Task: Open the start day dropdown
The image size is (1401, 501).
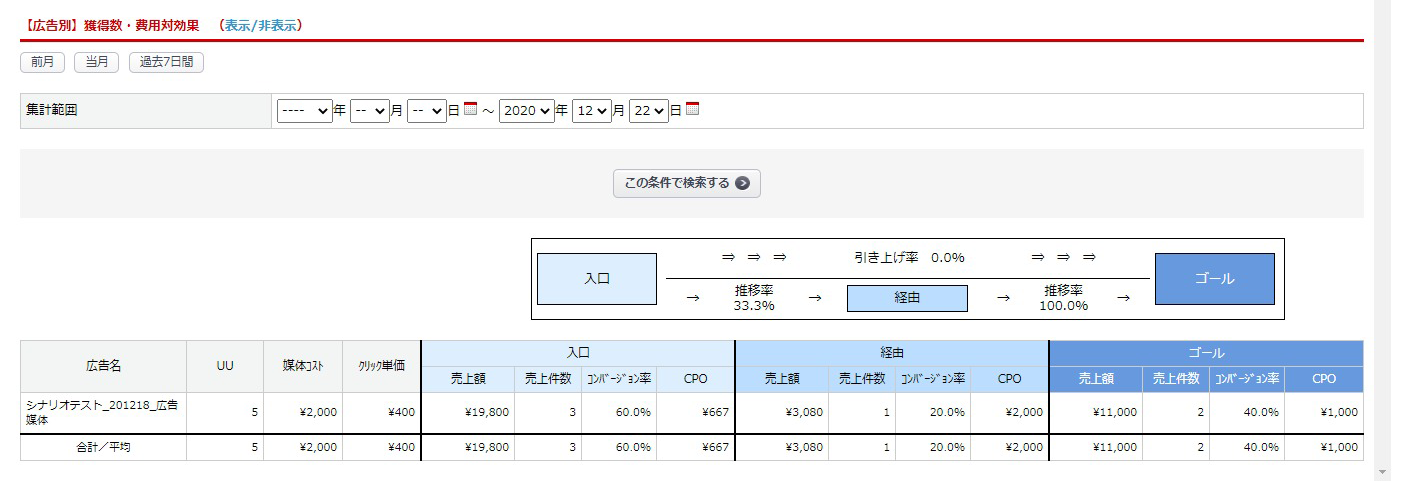Action: [426, 111]
